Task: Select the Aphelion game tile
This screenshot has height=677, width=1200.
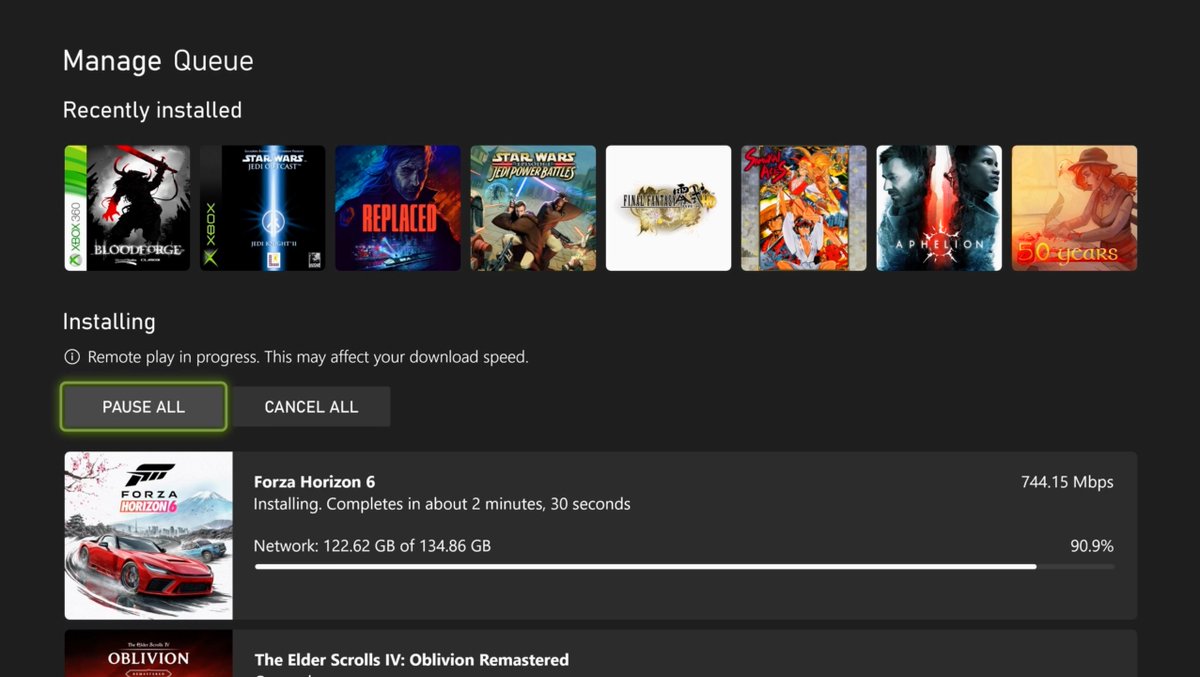Action: tap(939, 208)
